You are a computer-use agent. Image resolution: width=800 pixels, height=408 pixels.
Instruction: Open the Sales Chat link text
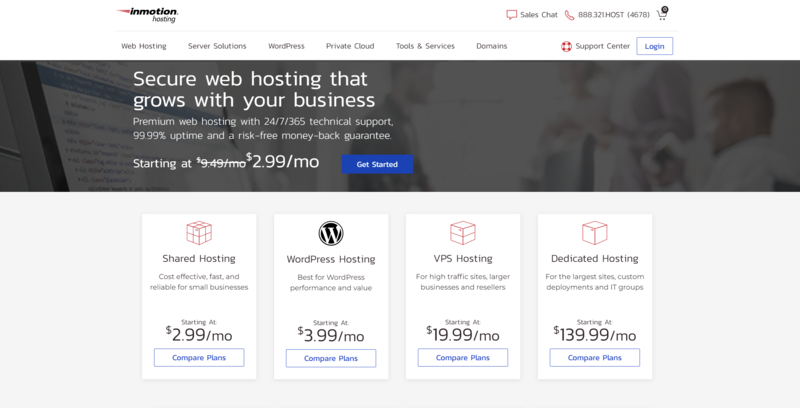(x=539, y=15)
